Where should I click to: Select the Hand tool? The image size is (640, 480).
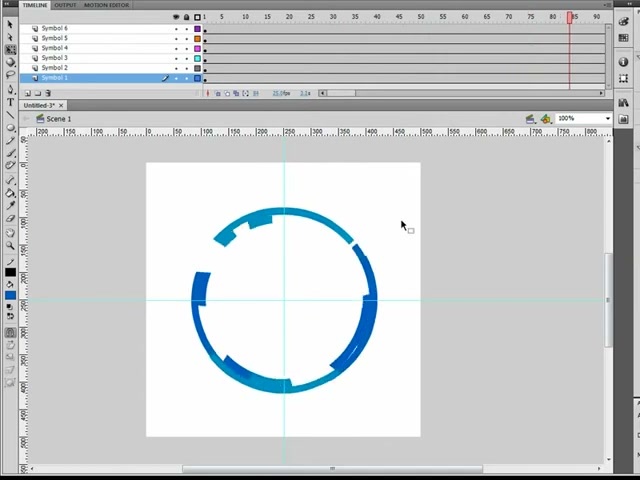click(10, 233)
